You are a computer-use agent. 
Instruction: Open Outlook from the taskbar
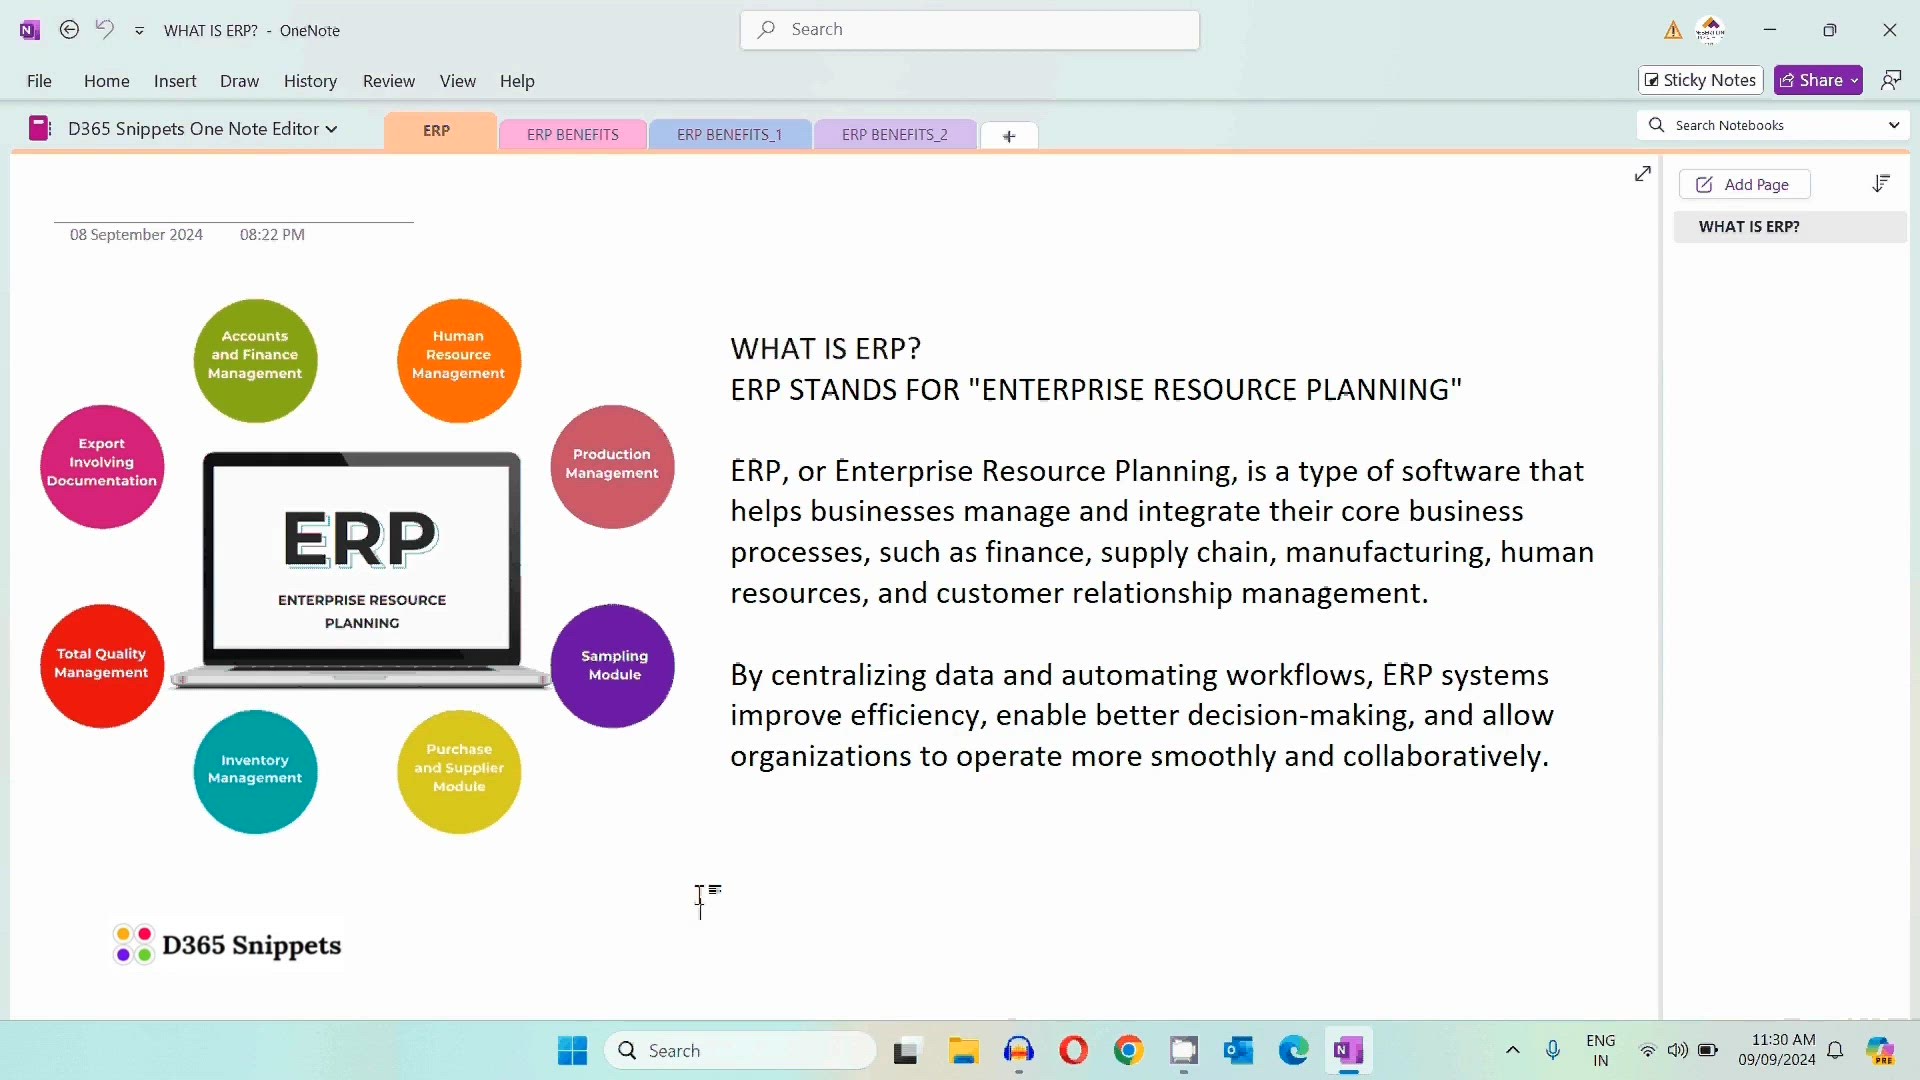click(x=1238, y=1051)
